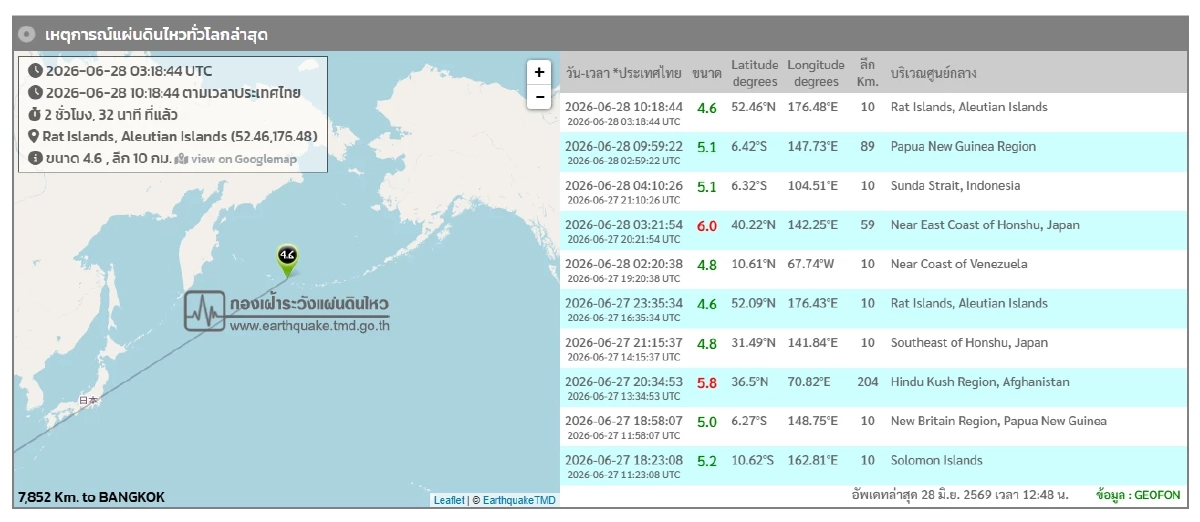Click the last-updated timestamp 12:48 น.
Image resolution: width=1200 pixels, height=522 pixels.
959,495
